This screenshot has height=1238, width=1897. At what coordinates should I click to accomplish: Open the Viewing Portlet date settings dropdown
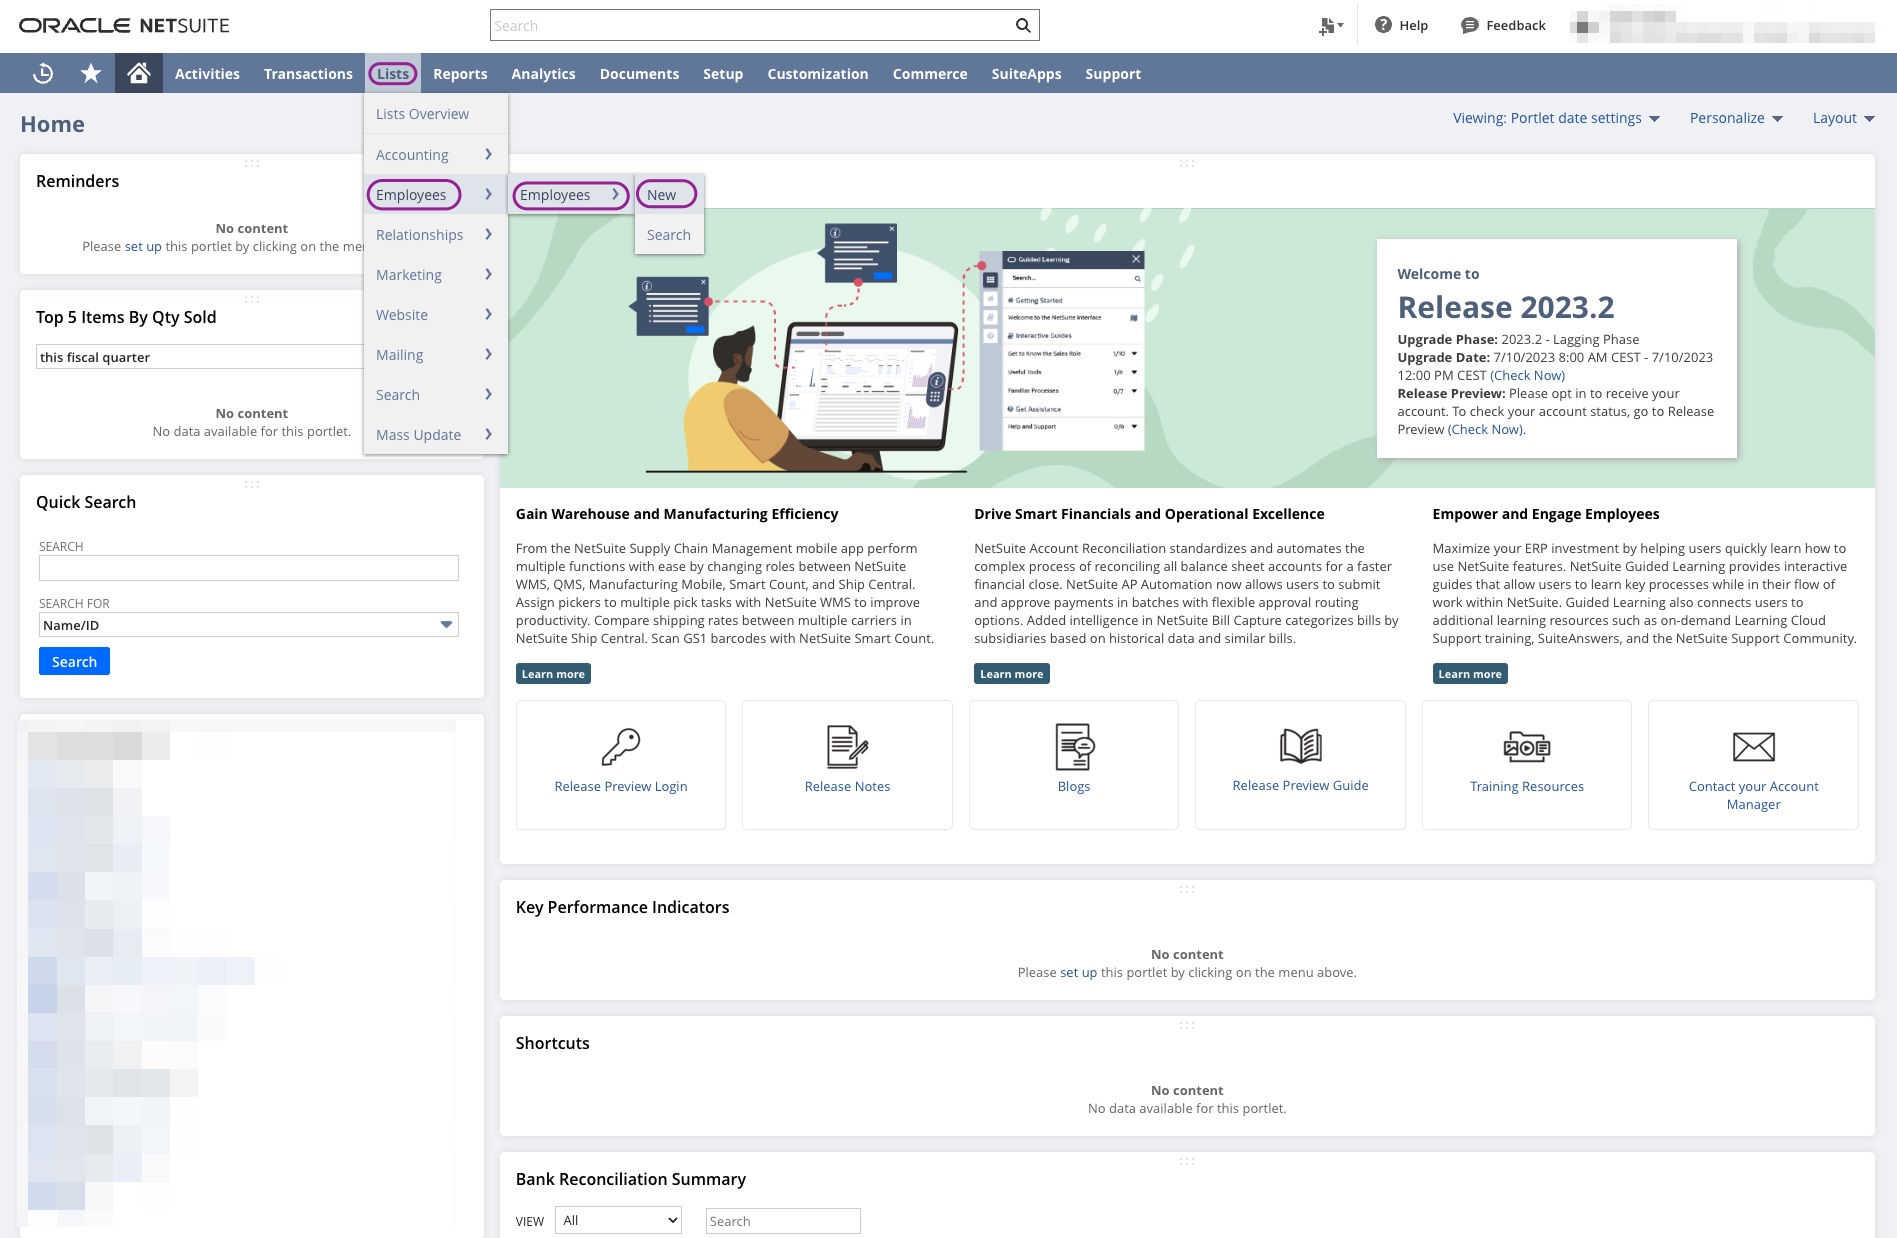pos(1556,118)
